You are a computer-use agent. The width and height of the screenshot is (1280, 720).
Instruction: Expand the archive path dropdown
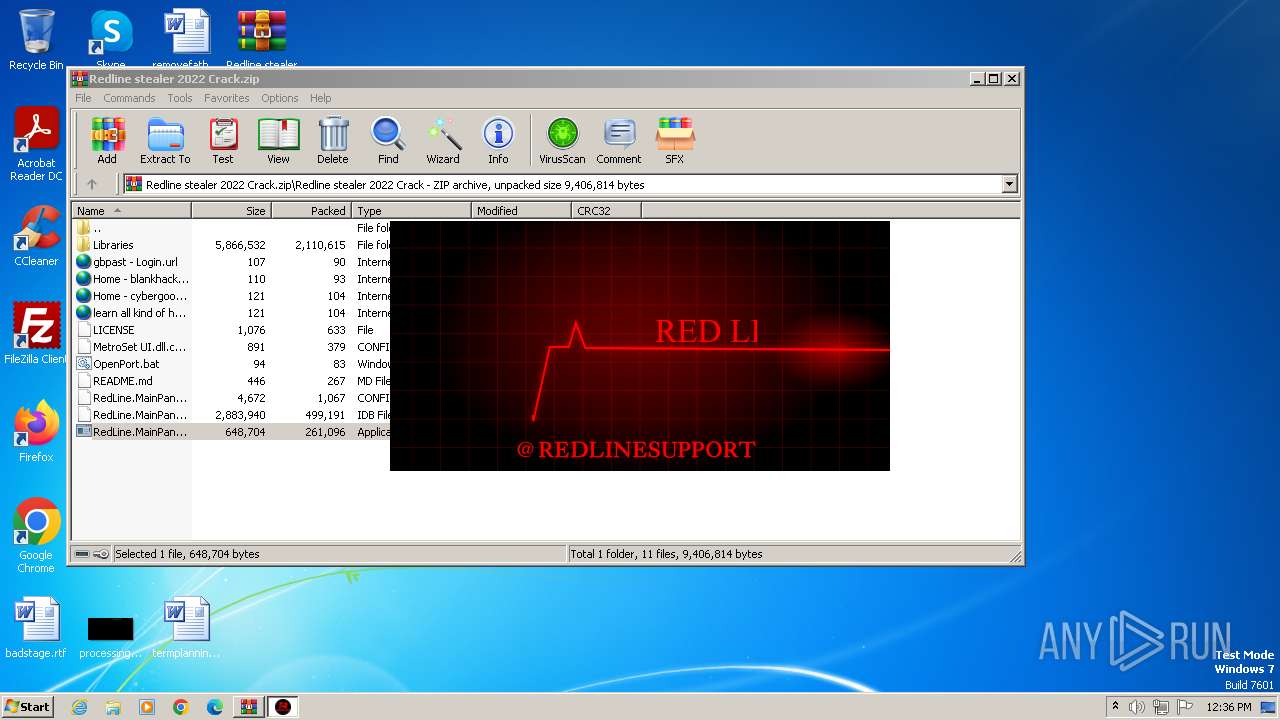(x=1009, y=184)
